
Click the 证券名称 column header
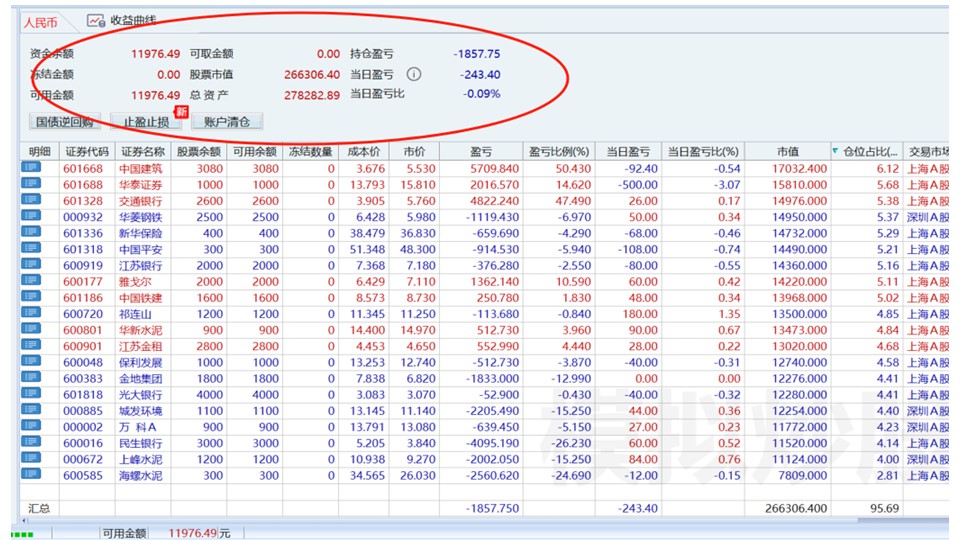click(x=143, y=151)
